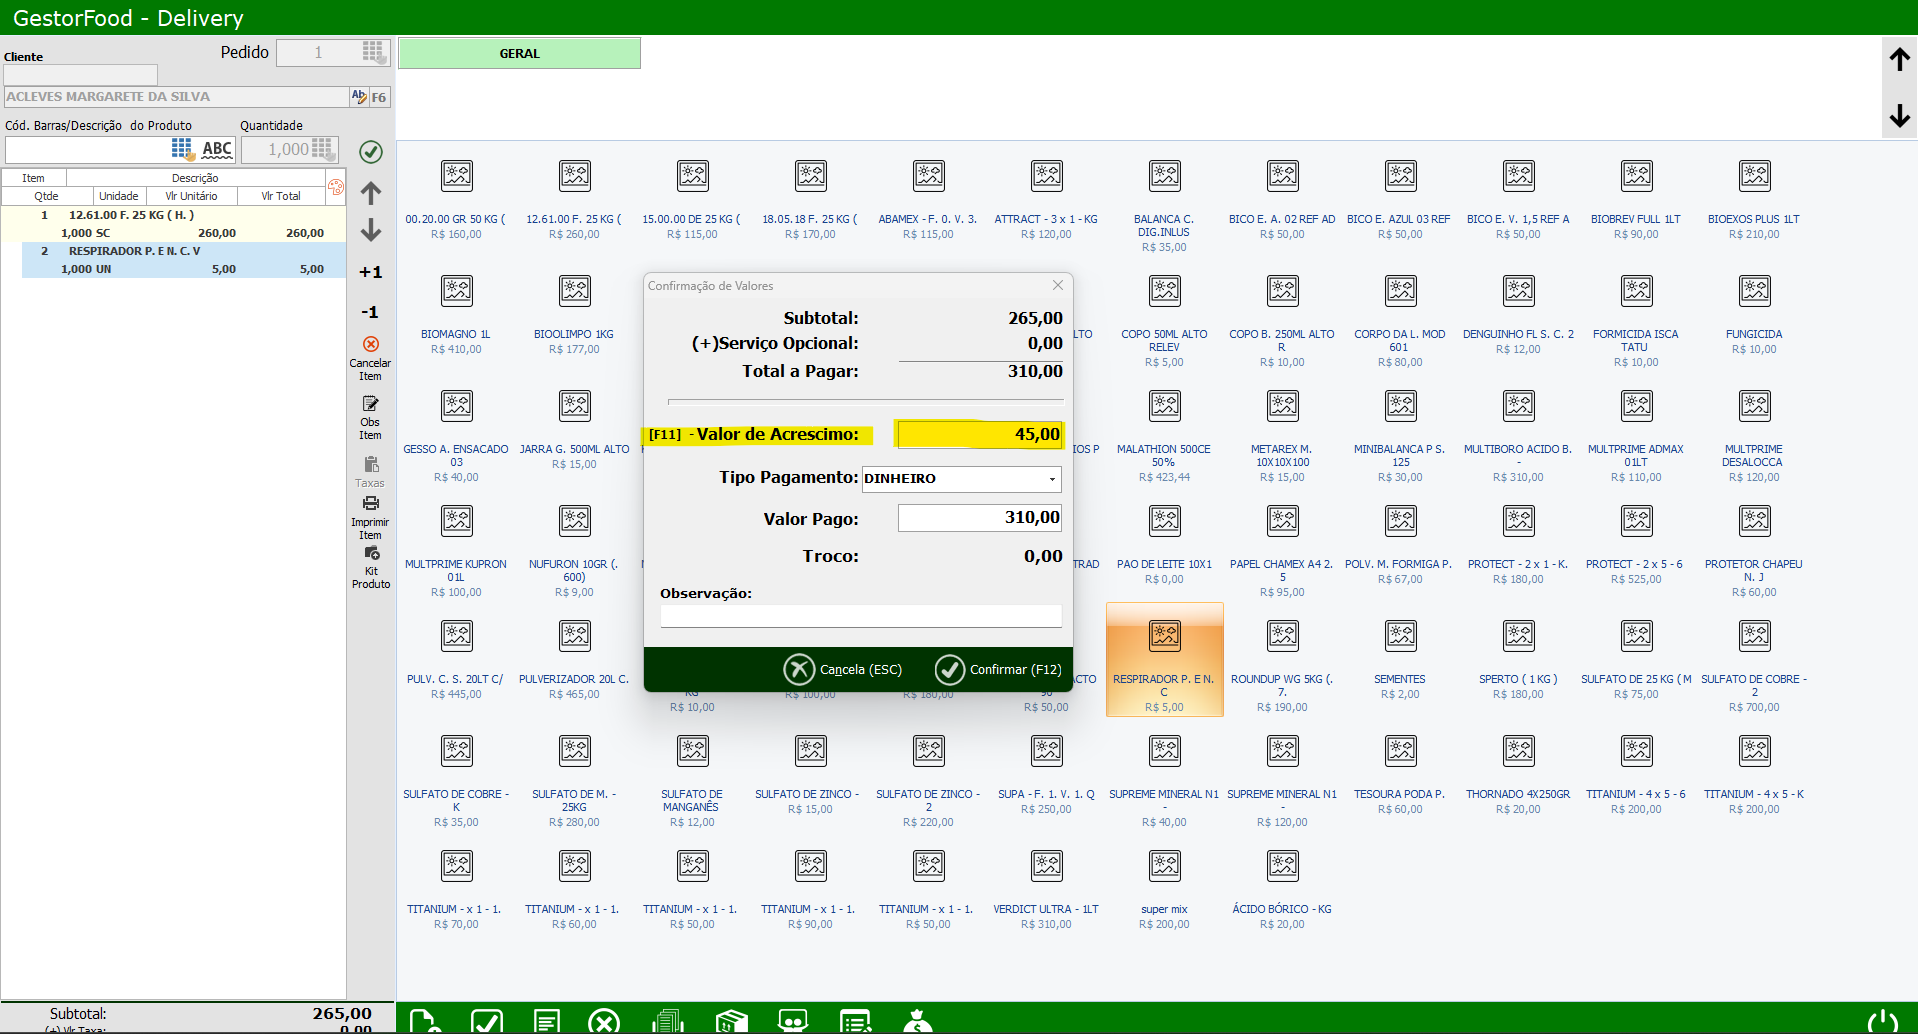Decrease item quantity with -1
1918x1034 pixels.
[x=370, y=312]
